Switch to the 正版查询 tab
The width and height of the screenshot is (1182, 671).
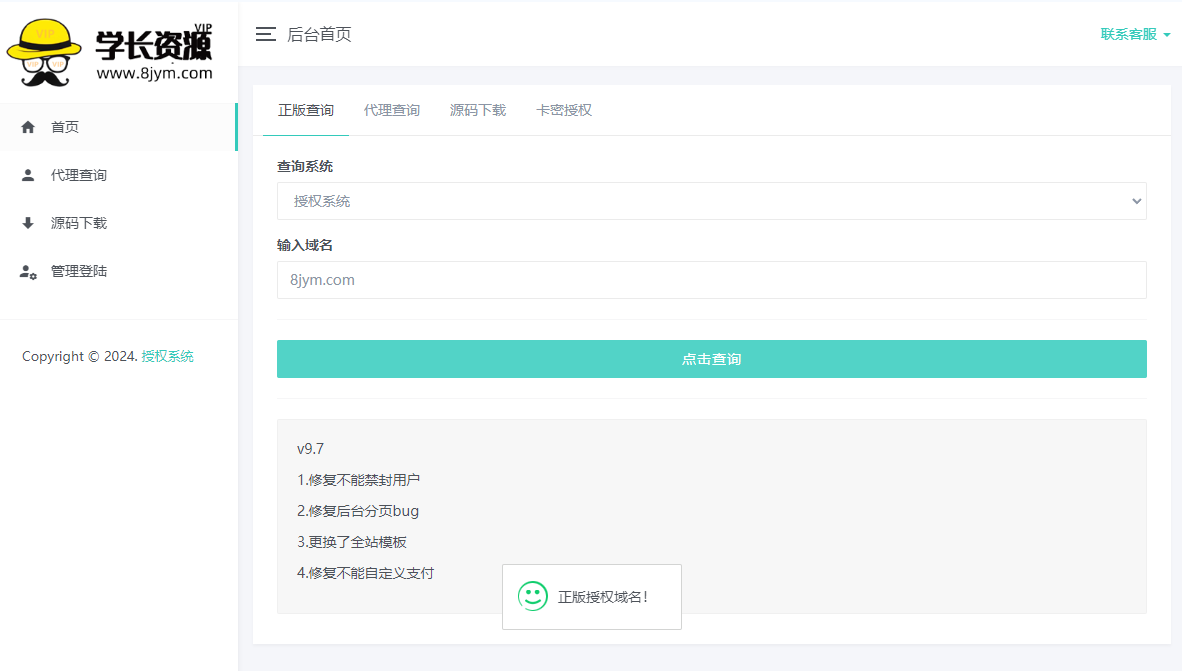pos(306,110)
